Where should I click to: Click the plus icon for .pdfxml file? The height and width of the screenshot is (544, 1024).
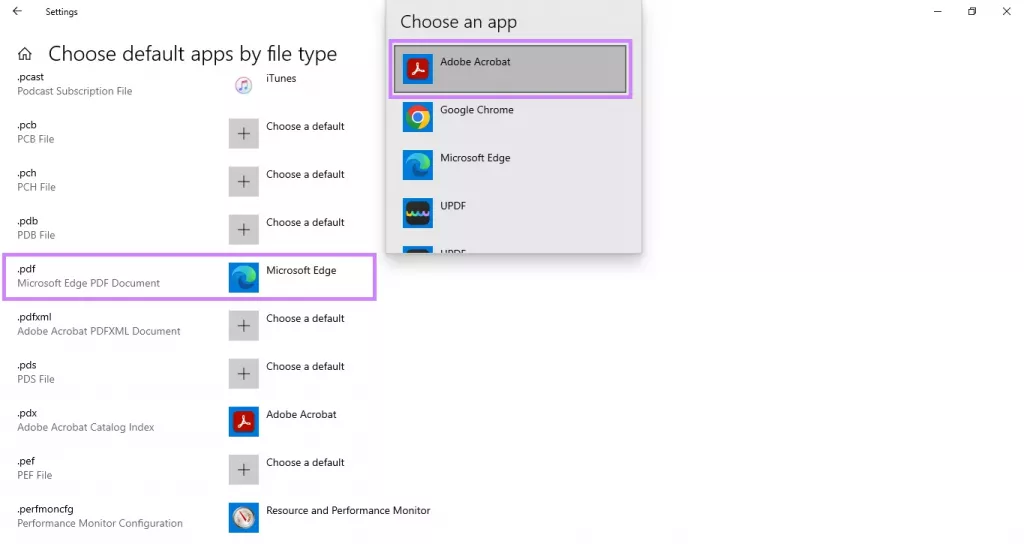244,326
